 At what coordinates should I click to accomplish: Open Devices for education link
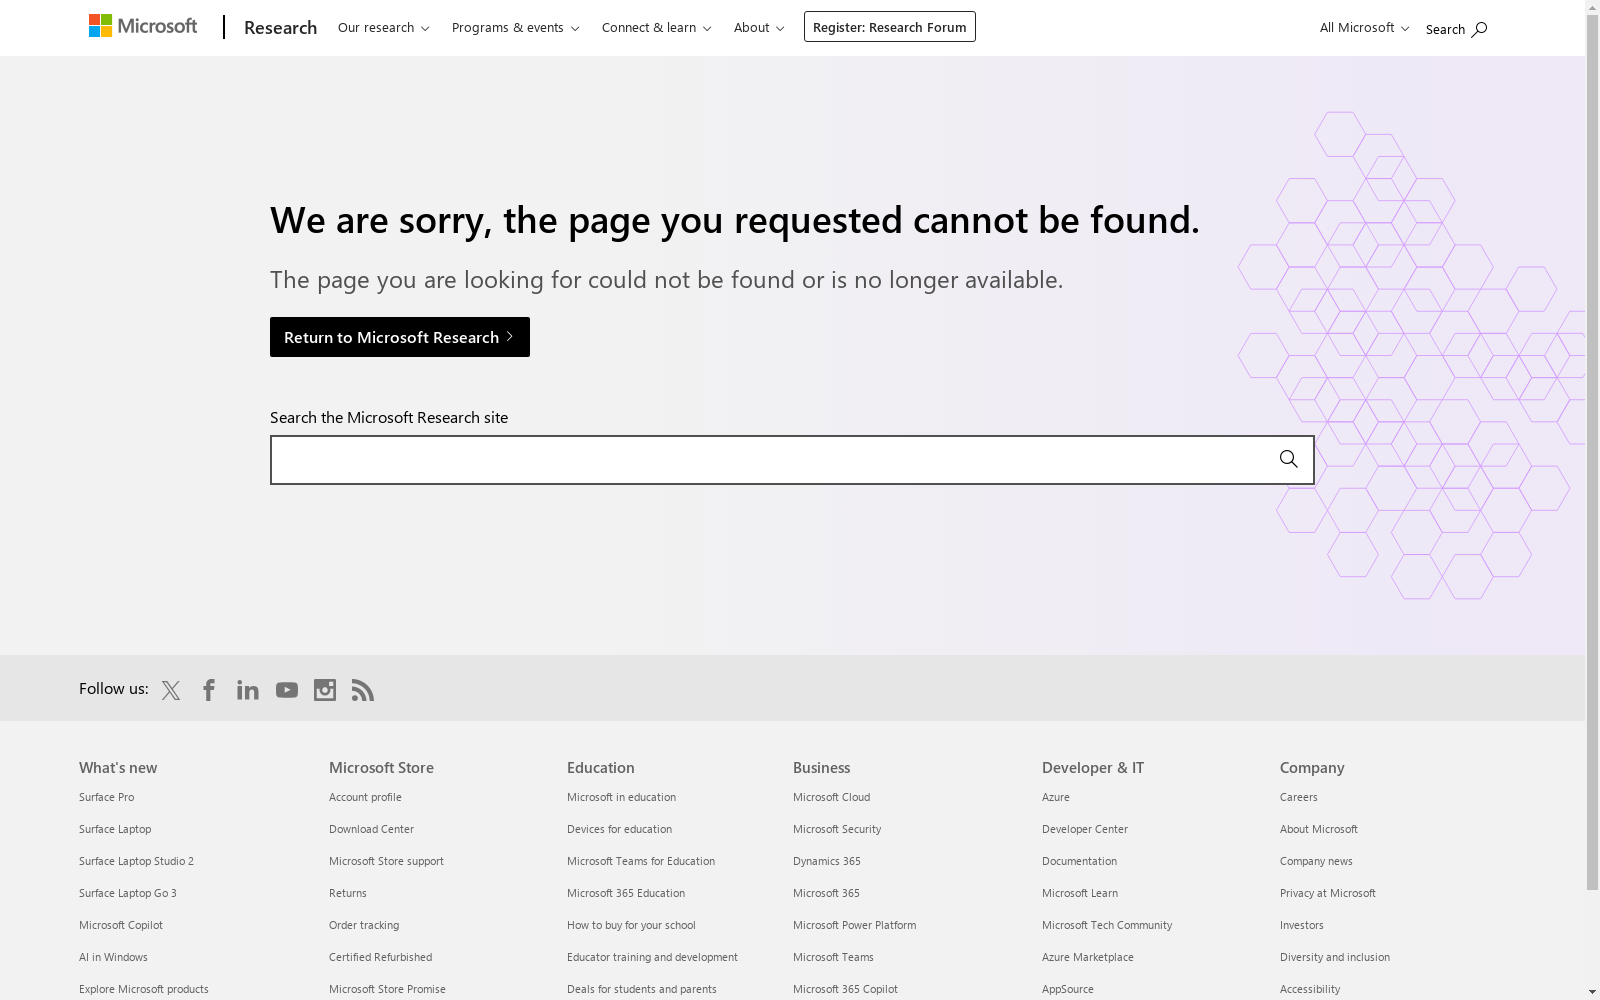(619, 829)
